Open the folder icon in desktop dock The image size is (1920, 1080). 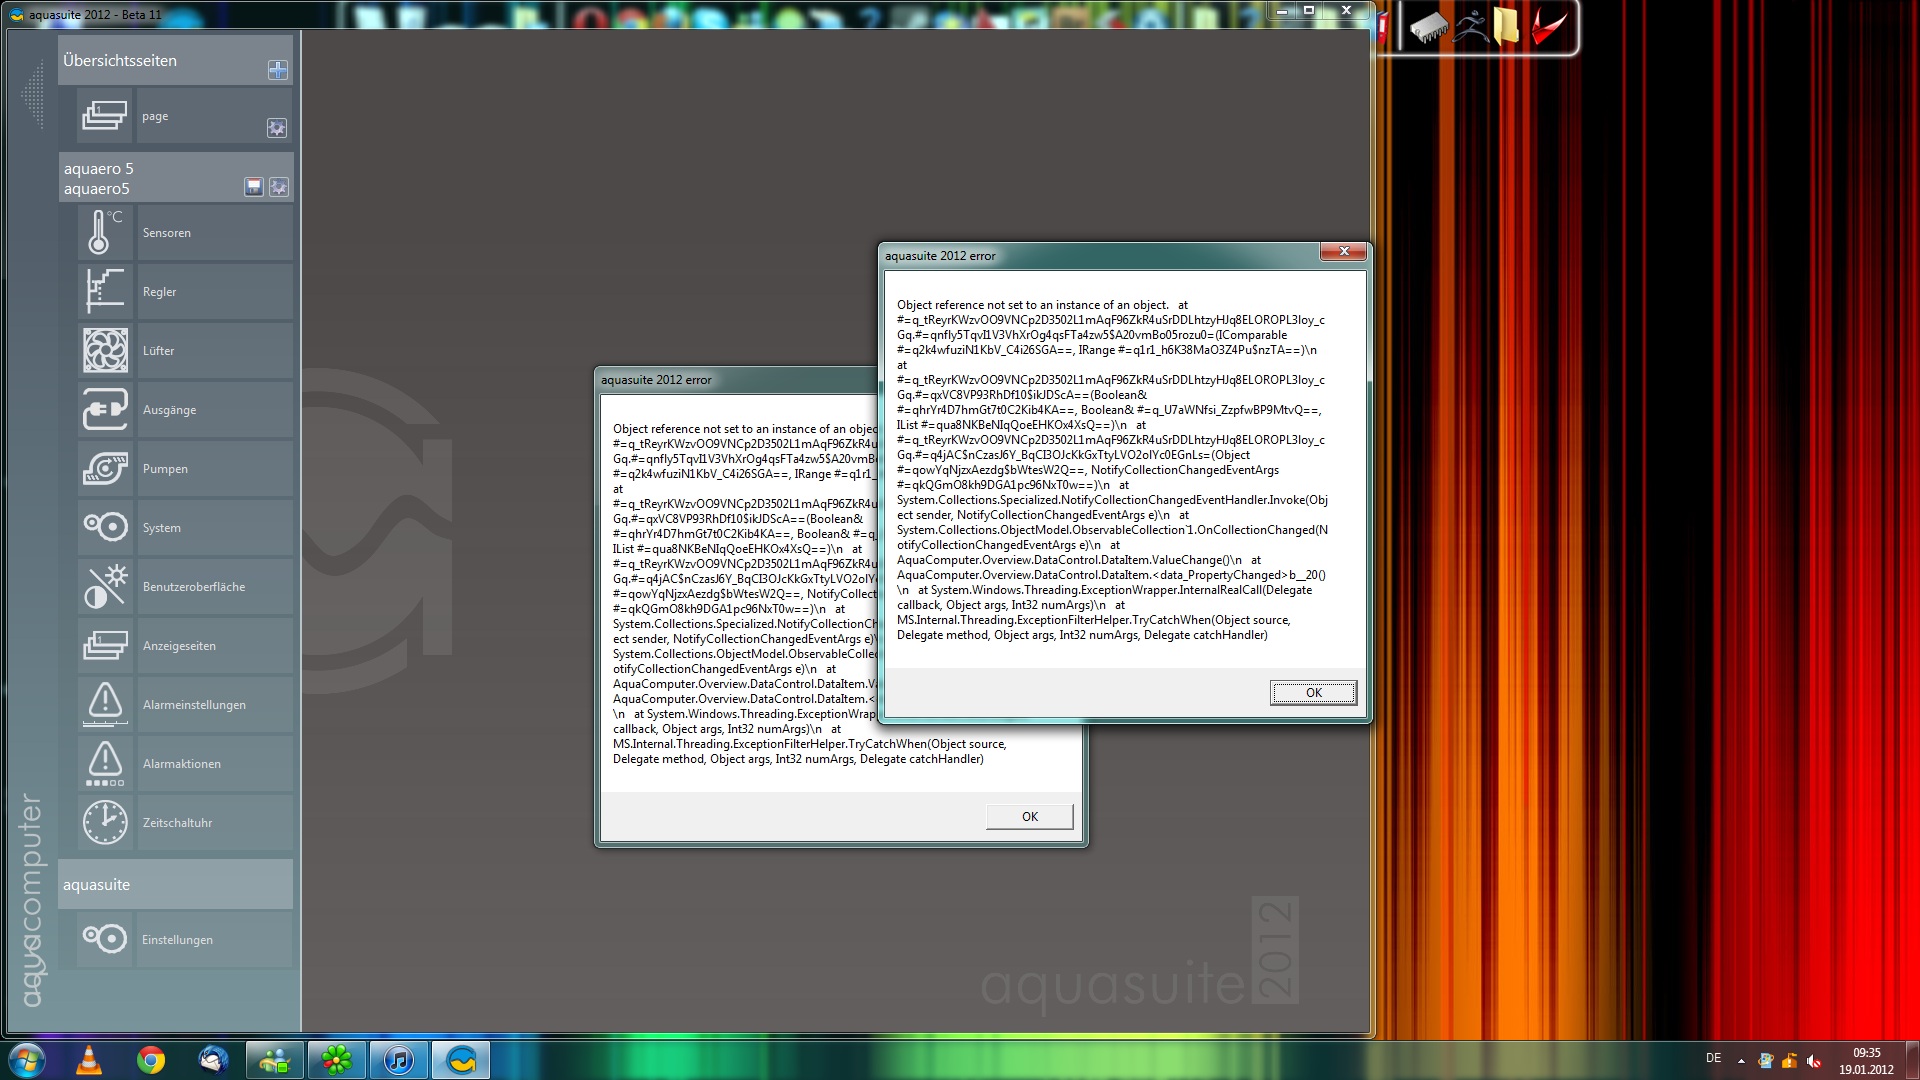(1506, 27)
